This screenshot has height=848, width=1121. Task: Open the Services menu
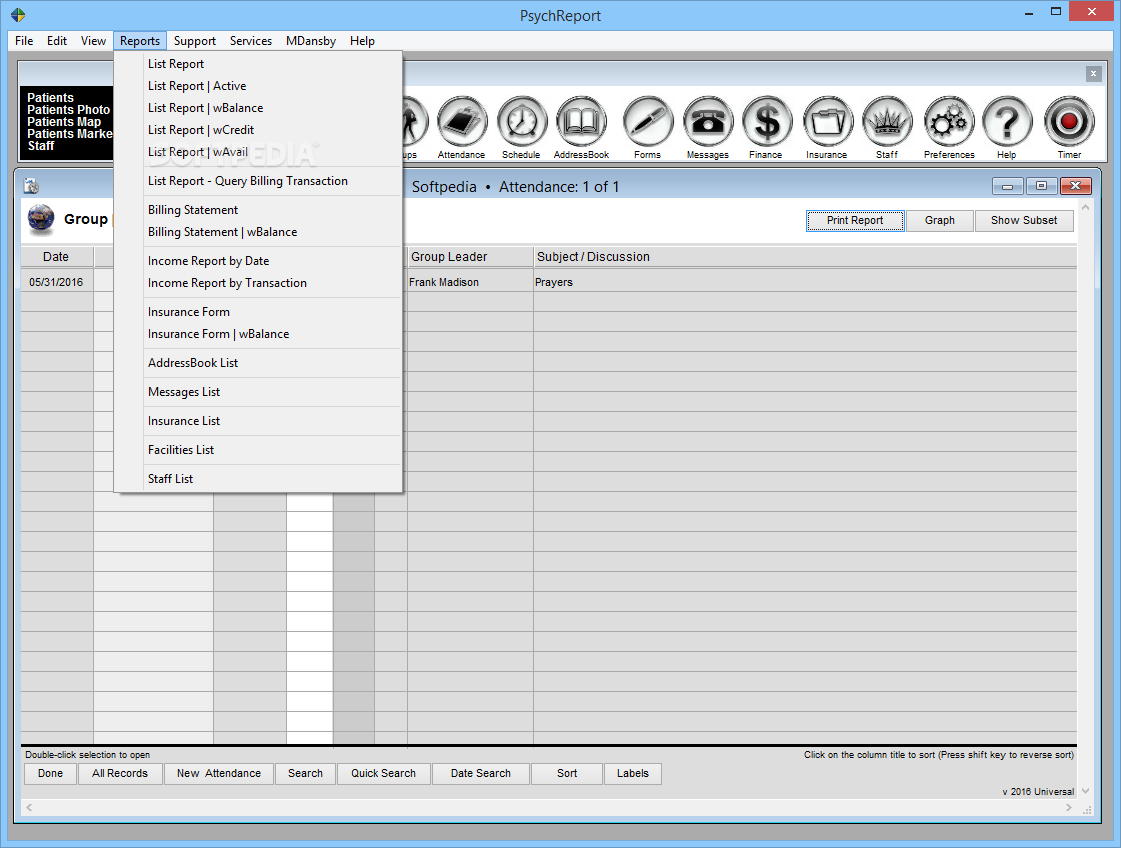[x=250, y=41]
